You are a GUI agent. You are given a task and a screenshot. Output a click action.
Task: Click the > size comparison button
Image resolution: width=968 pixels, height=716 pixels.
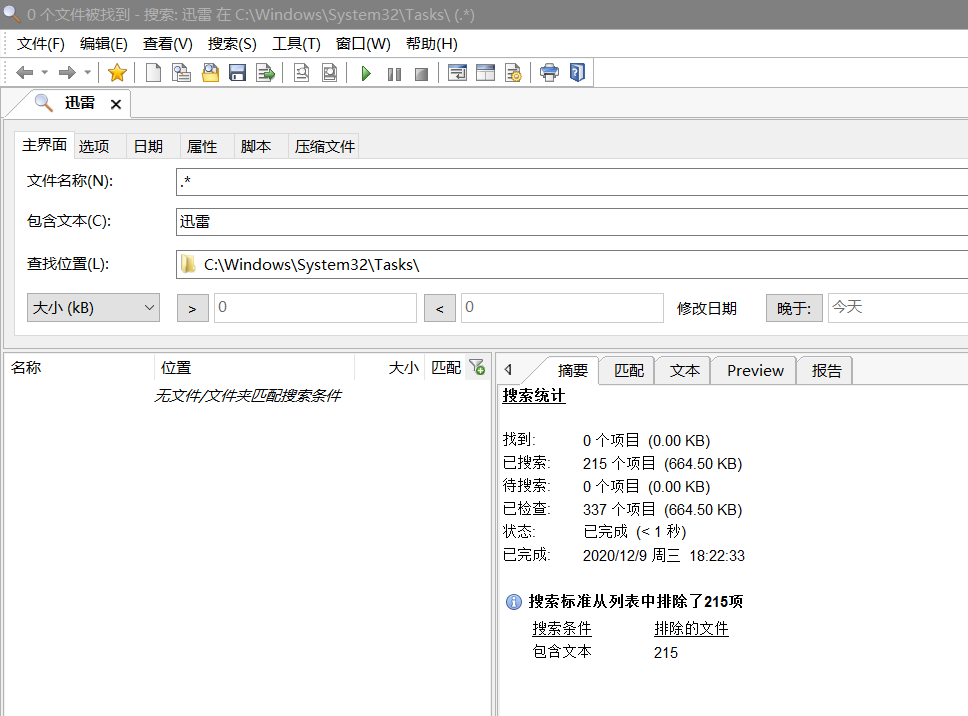192,307
